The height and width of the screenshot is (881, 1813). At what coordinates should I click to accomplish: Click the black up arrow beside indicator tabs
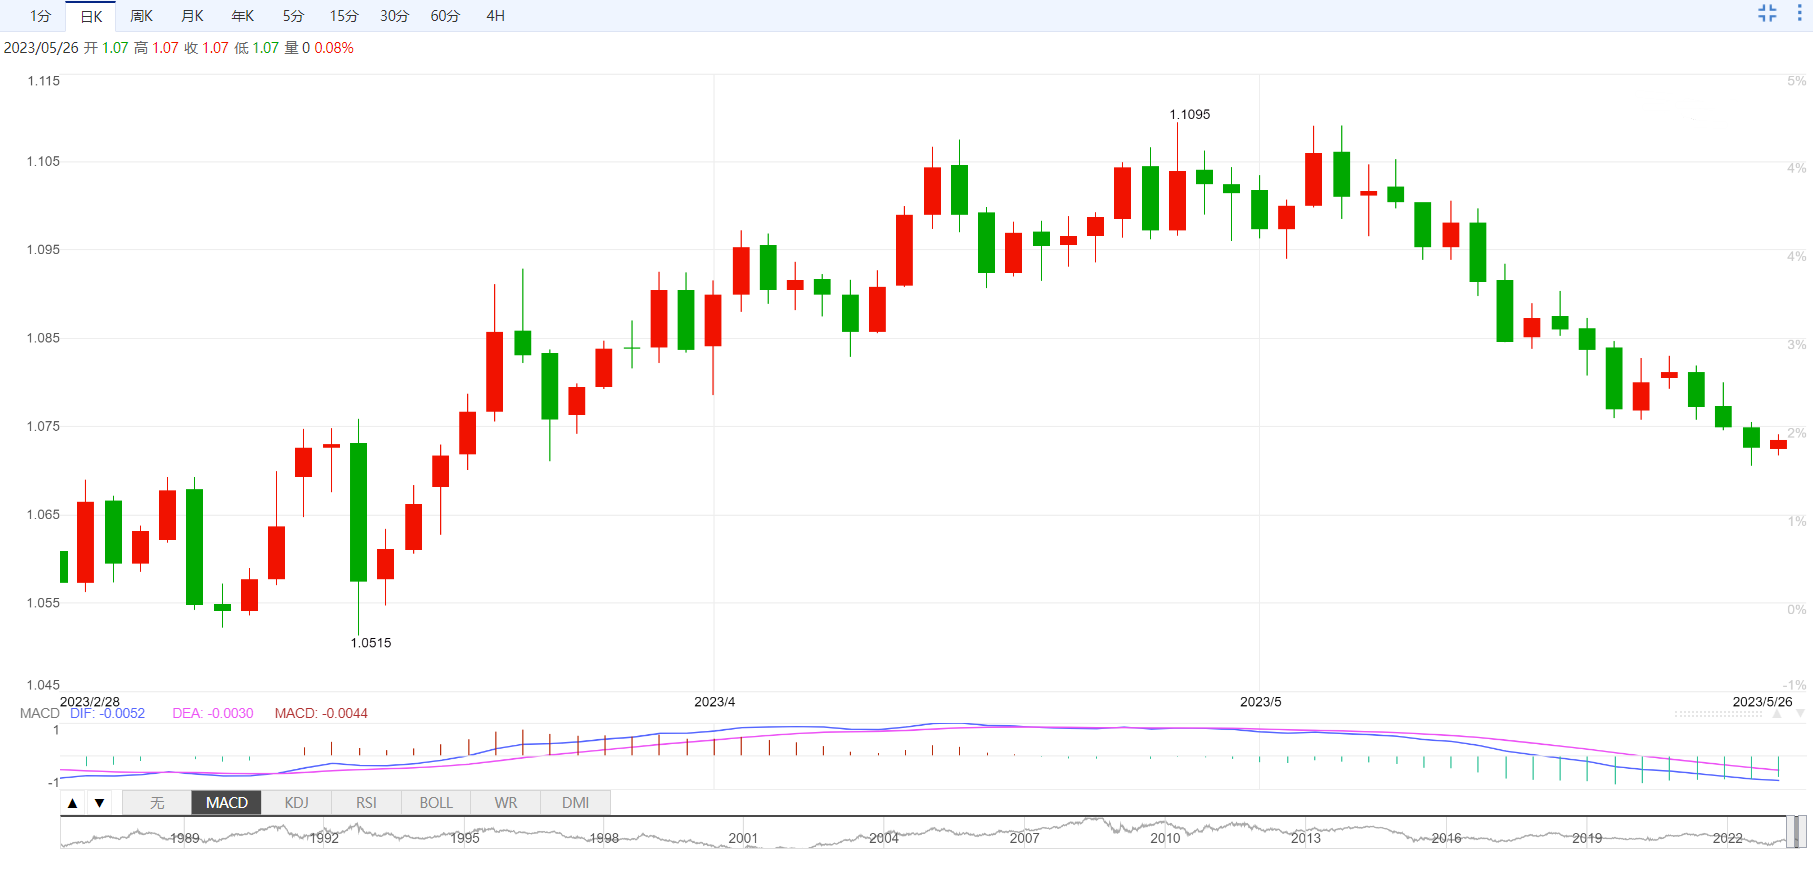tap(72, 803)
